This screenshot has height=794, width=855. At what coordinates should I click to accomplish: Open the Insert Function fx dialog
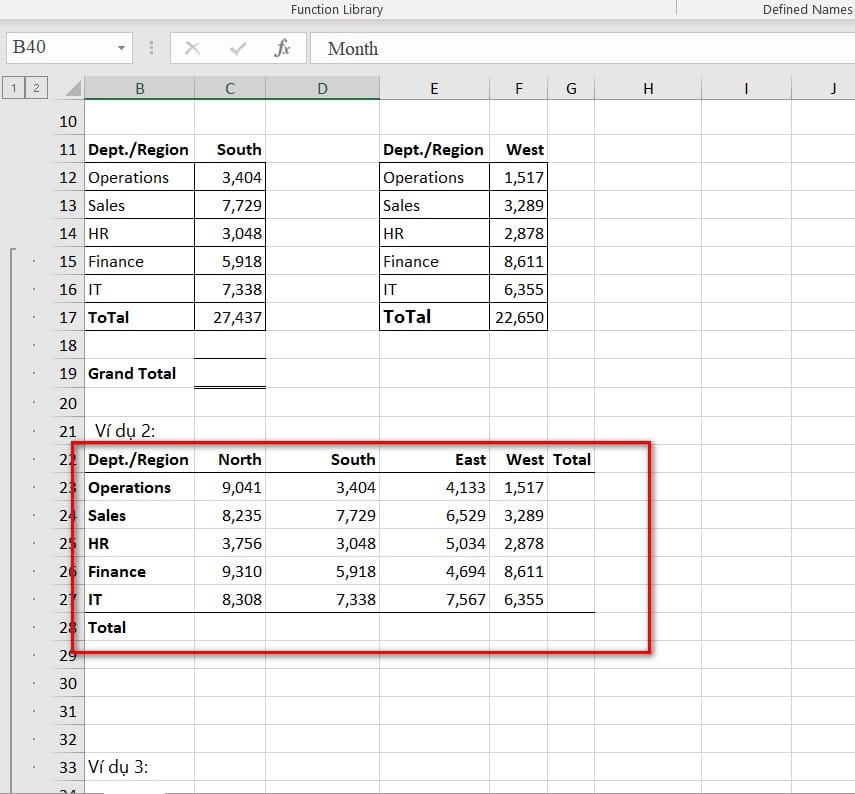pos(282,48)
